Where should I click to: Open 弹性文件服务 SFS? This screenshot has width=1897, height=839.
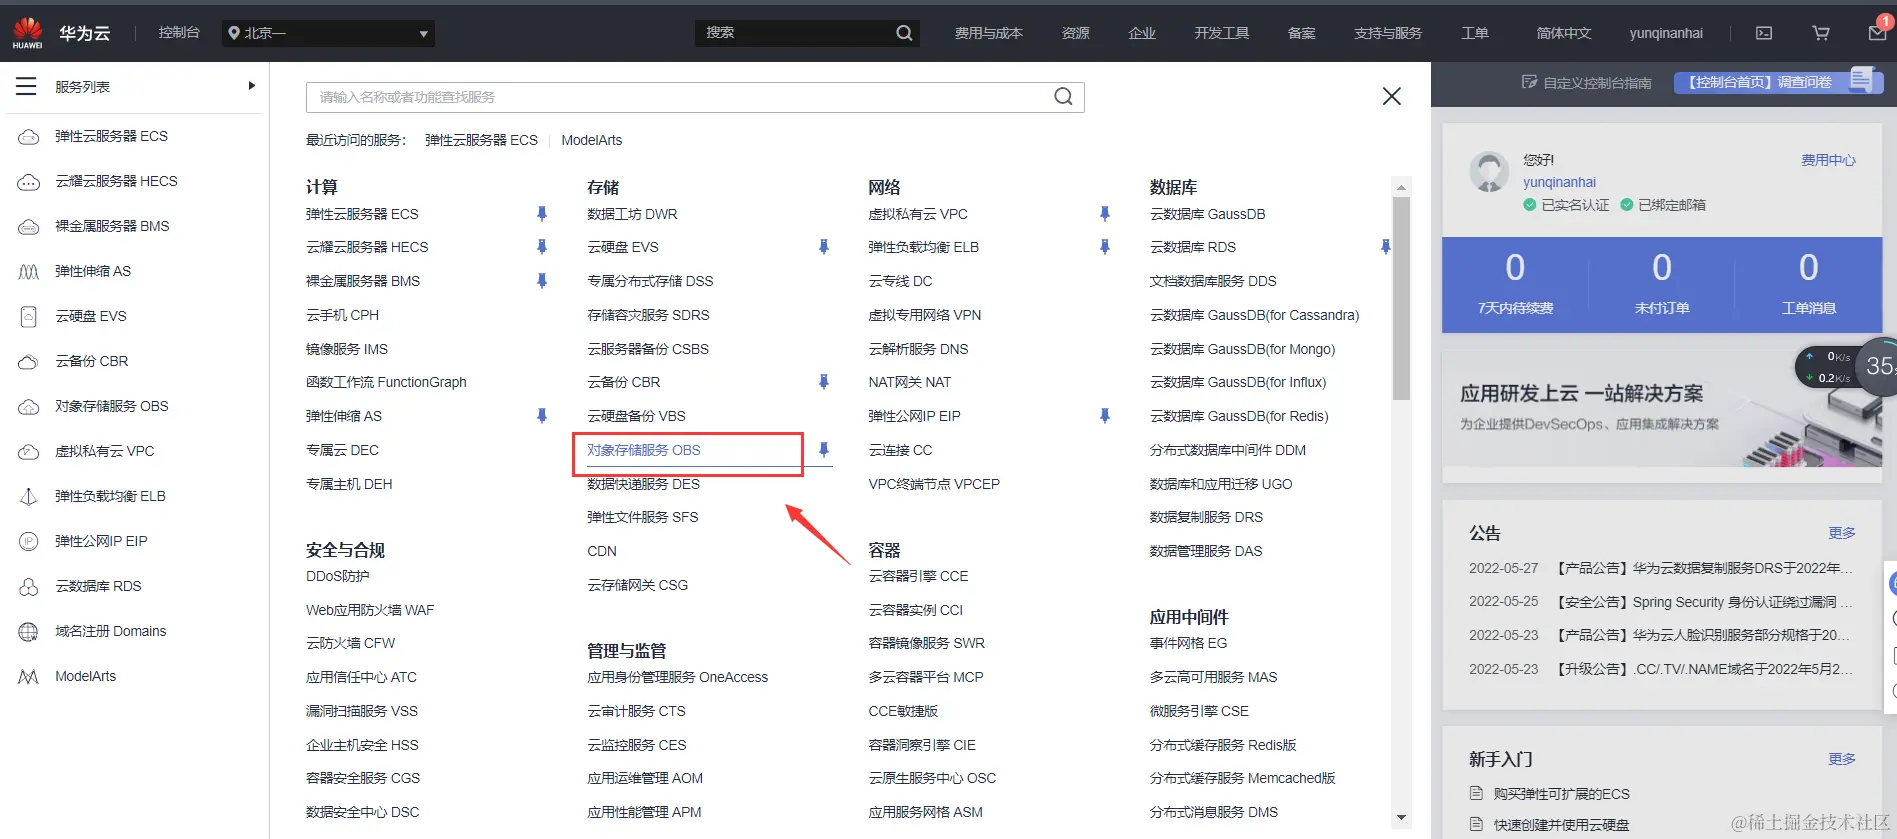click(x=643, y=517)
